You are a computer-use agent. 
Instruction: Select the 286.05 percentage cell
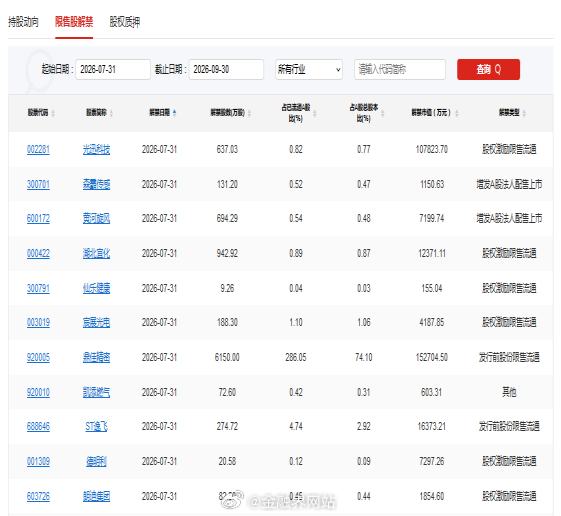click(x=296, y=357)
